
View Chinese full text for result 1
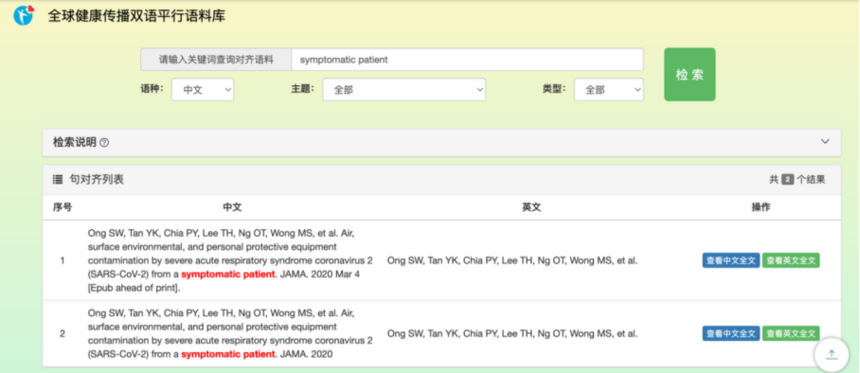point(731,261)
